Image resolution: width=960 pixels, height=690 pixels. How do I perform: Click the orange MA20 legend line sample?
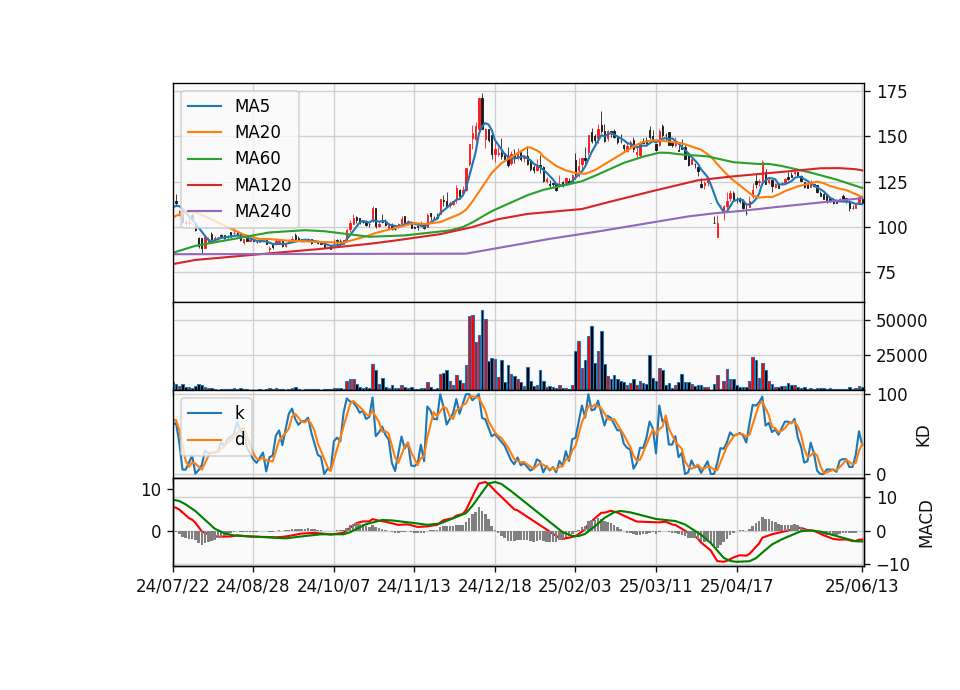tap(204, 133)
